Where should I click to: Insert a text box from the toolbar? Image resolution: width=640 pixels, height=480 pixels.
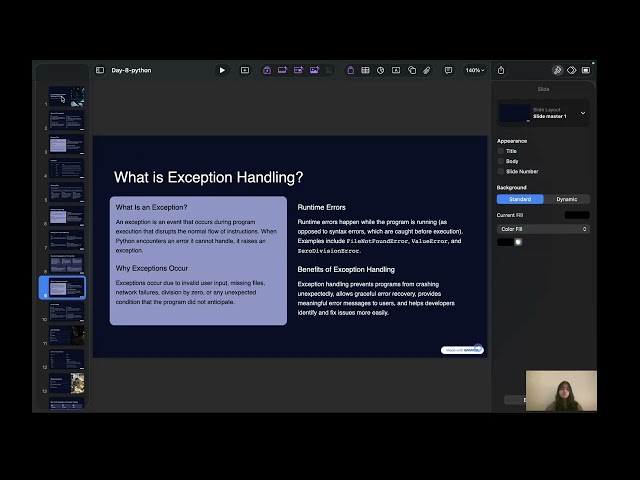coord(396,70)
